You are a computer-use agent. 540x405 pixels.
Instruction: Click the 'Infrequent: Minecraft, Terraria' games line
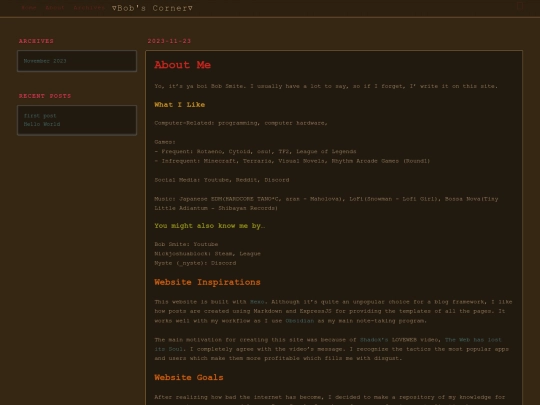[x=292, y=161]
